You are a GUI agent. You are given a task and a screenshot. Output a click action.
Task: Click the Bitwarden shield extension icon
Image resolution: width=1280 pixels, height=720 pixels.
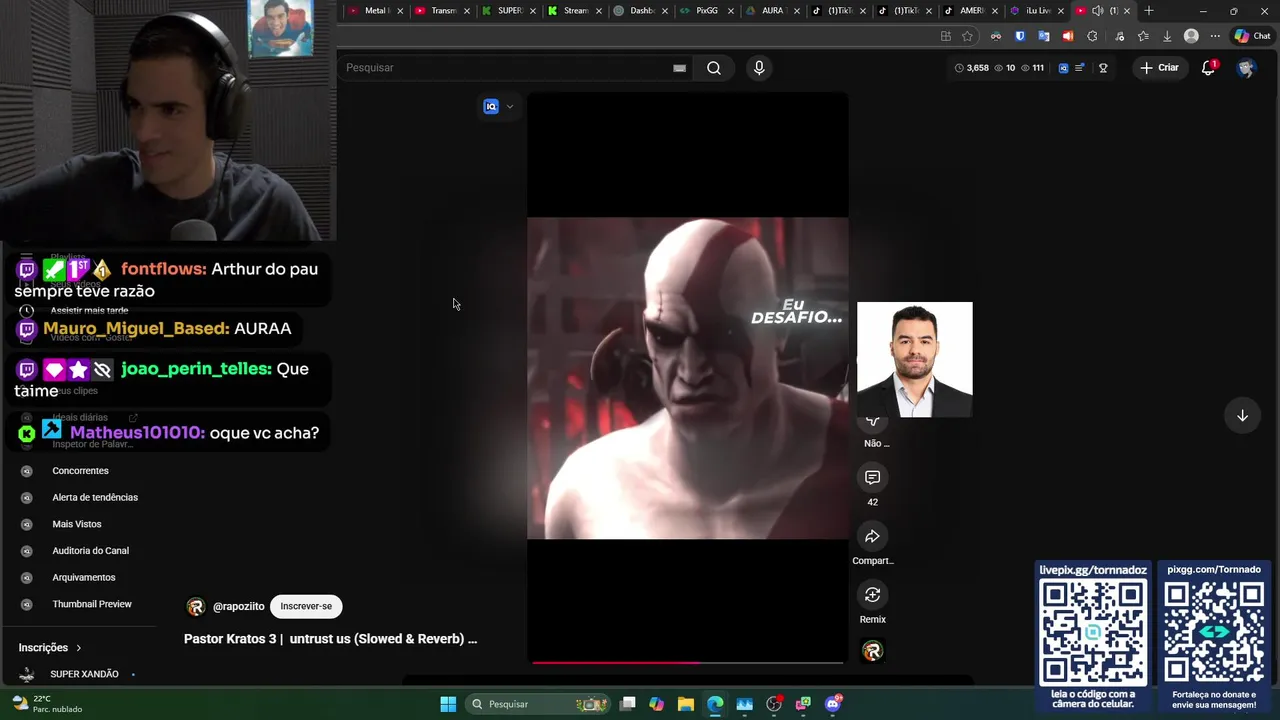(1020, 36)
